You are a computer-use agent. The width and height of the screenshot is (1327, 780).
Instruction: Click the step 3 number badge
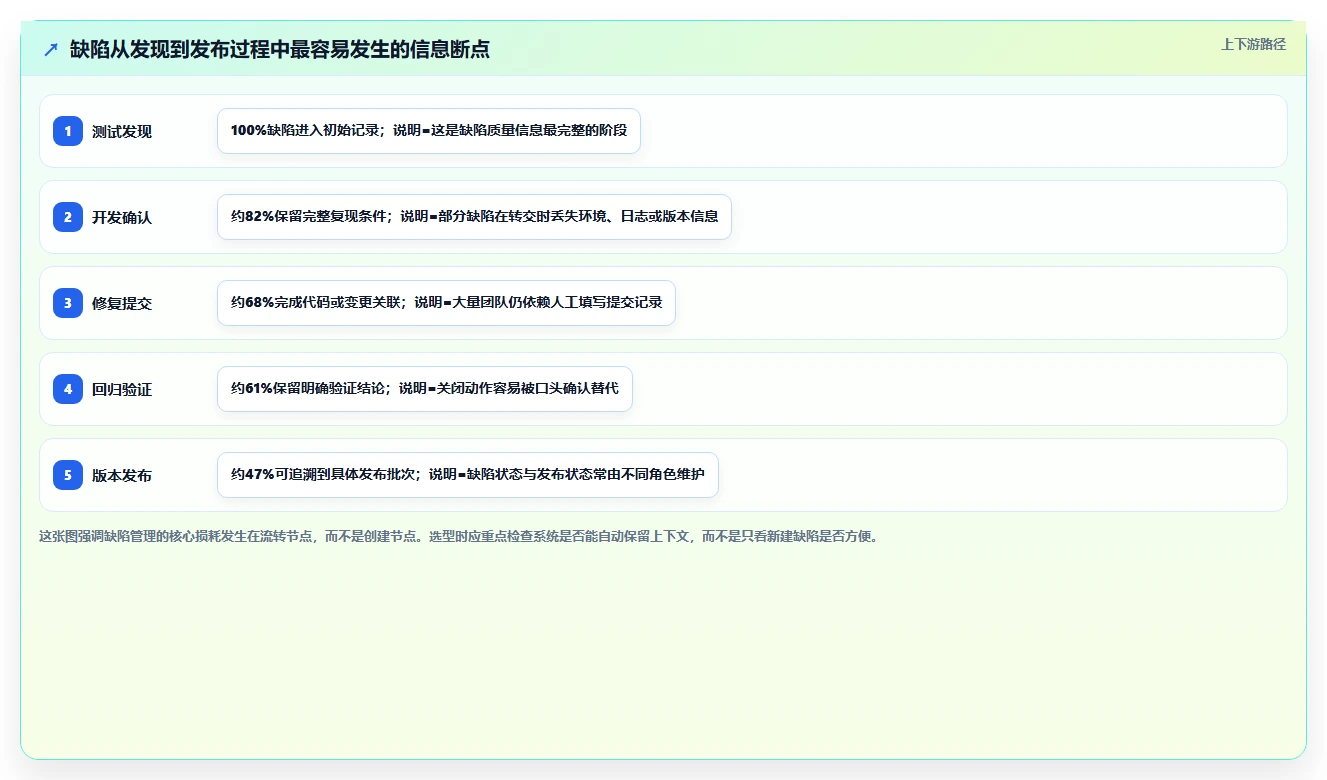[68, 303]
